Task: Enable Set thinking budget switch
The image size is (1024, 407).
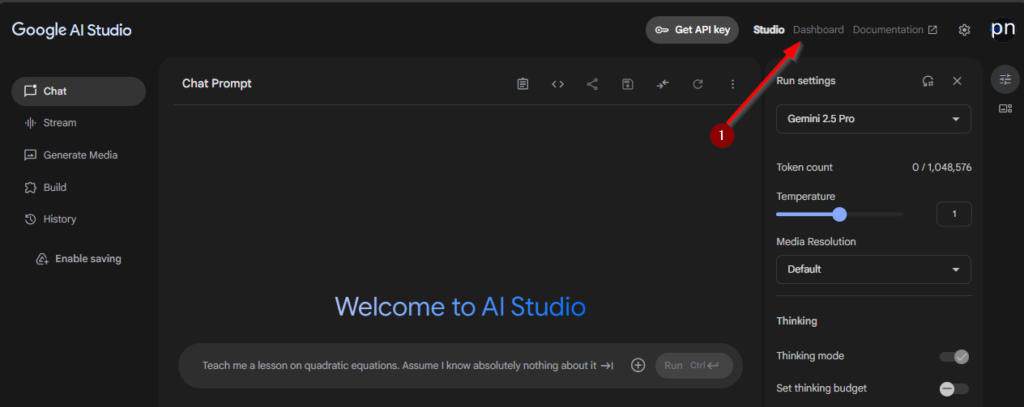Action: point(954,389)
